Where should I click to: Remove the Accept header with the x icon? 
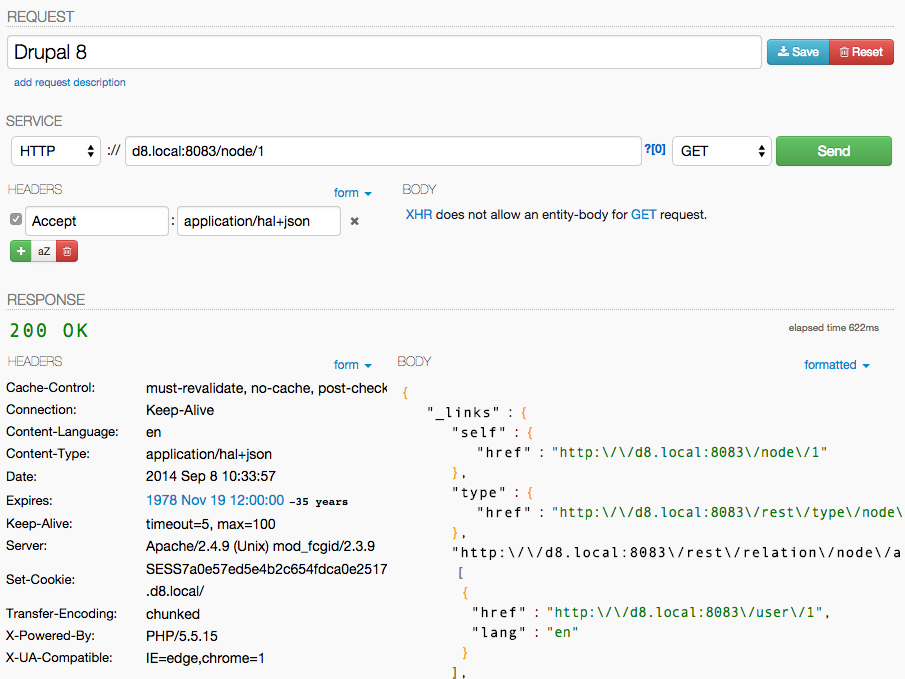(354, 221)
